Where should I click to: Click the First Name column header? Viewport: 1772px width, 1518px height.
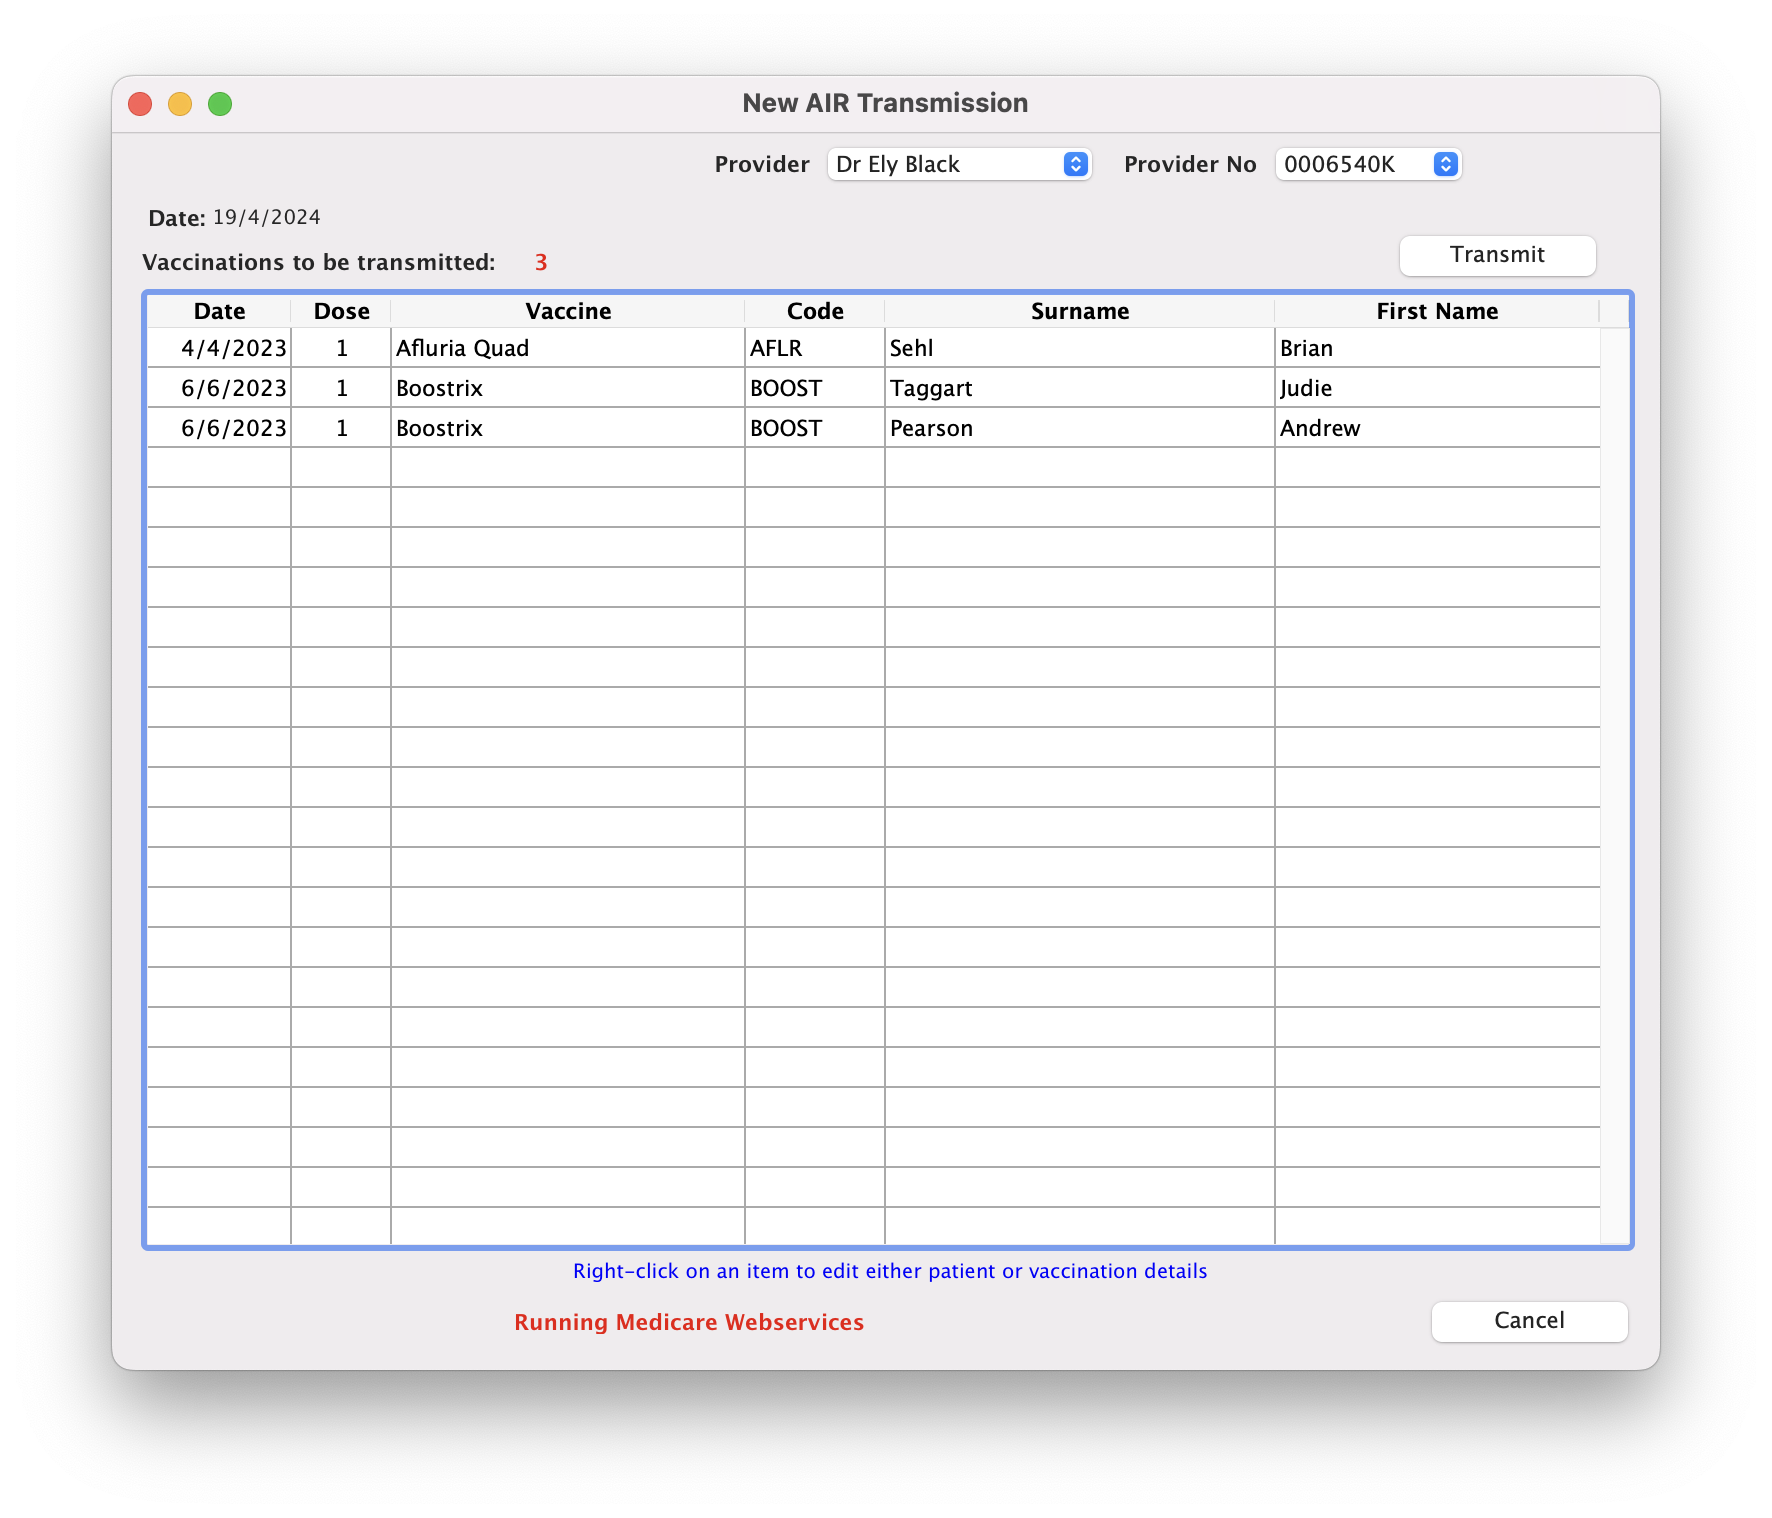coord(1436,312)
